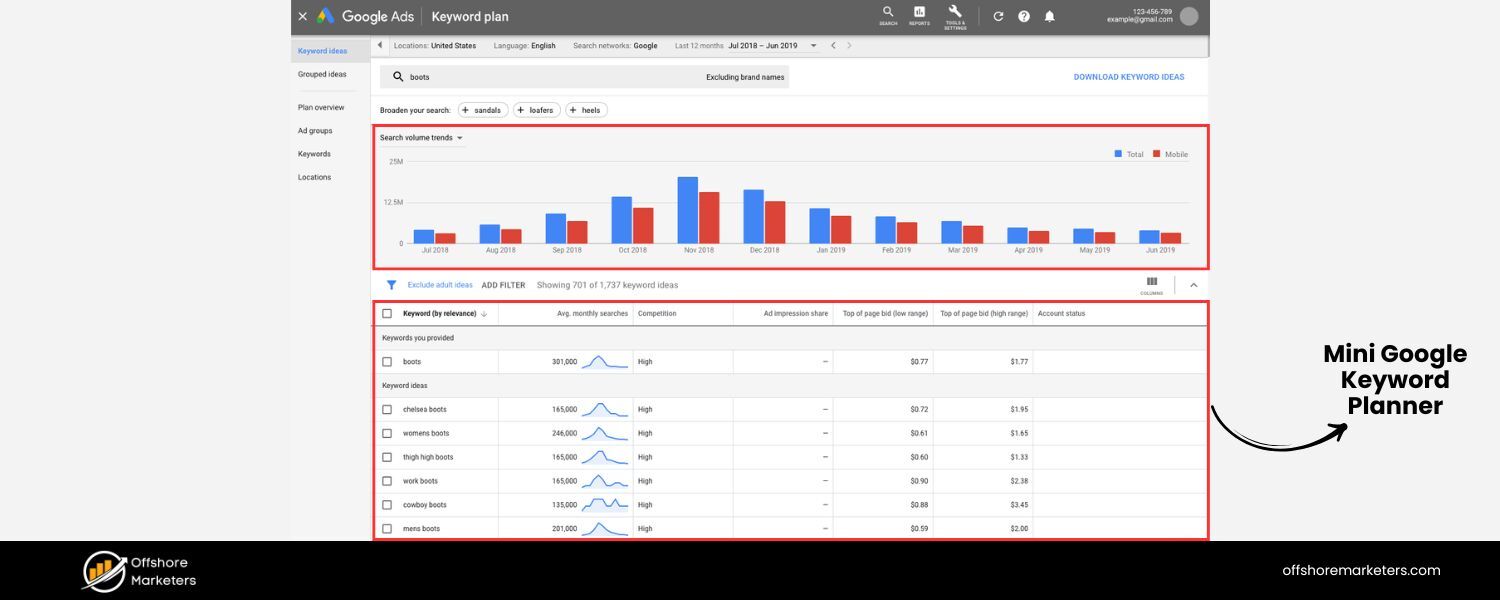Add sandals to broaden your search

tap(483, 110)
